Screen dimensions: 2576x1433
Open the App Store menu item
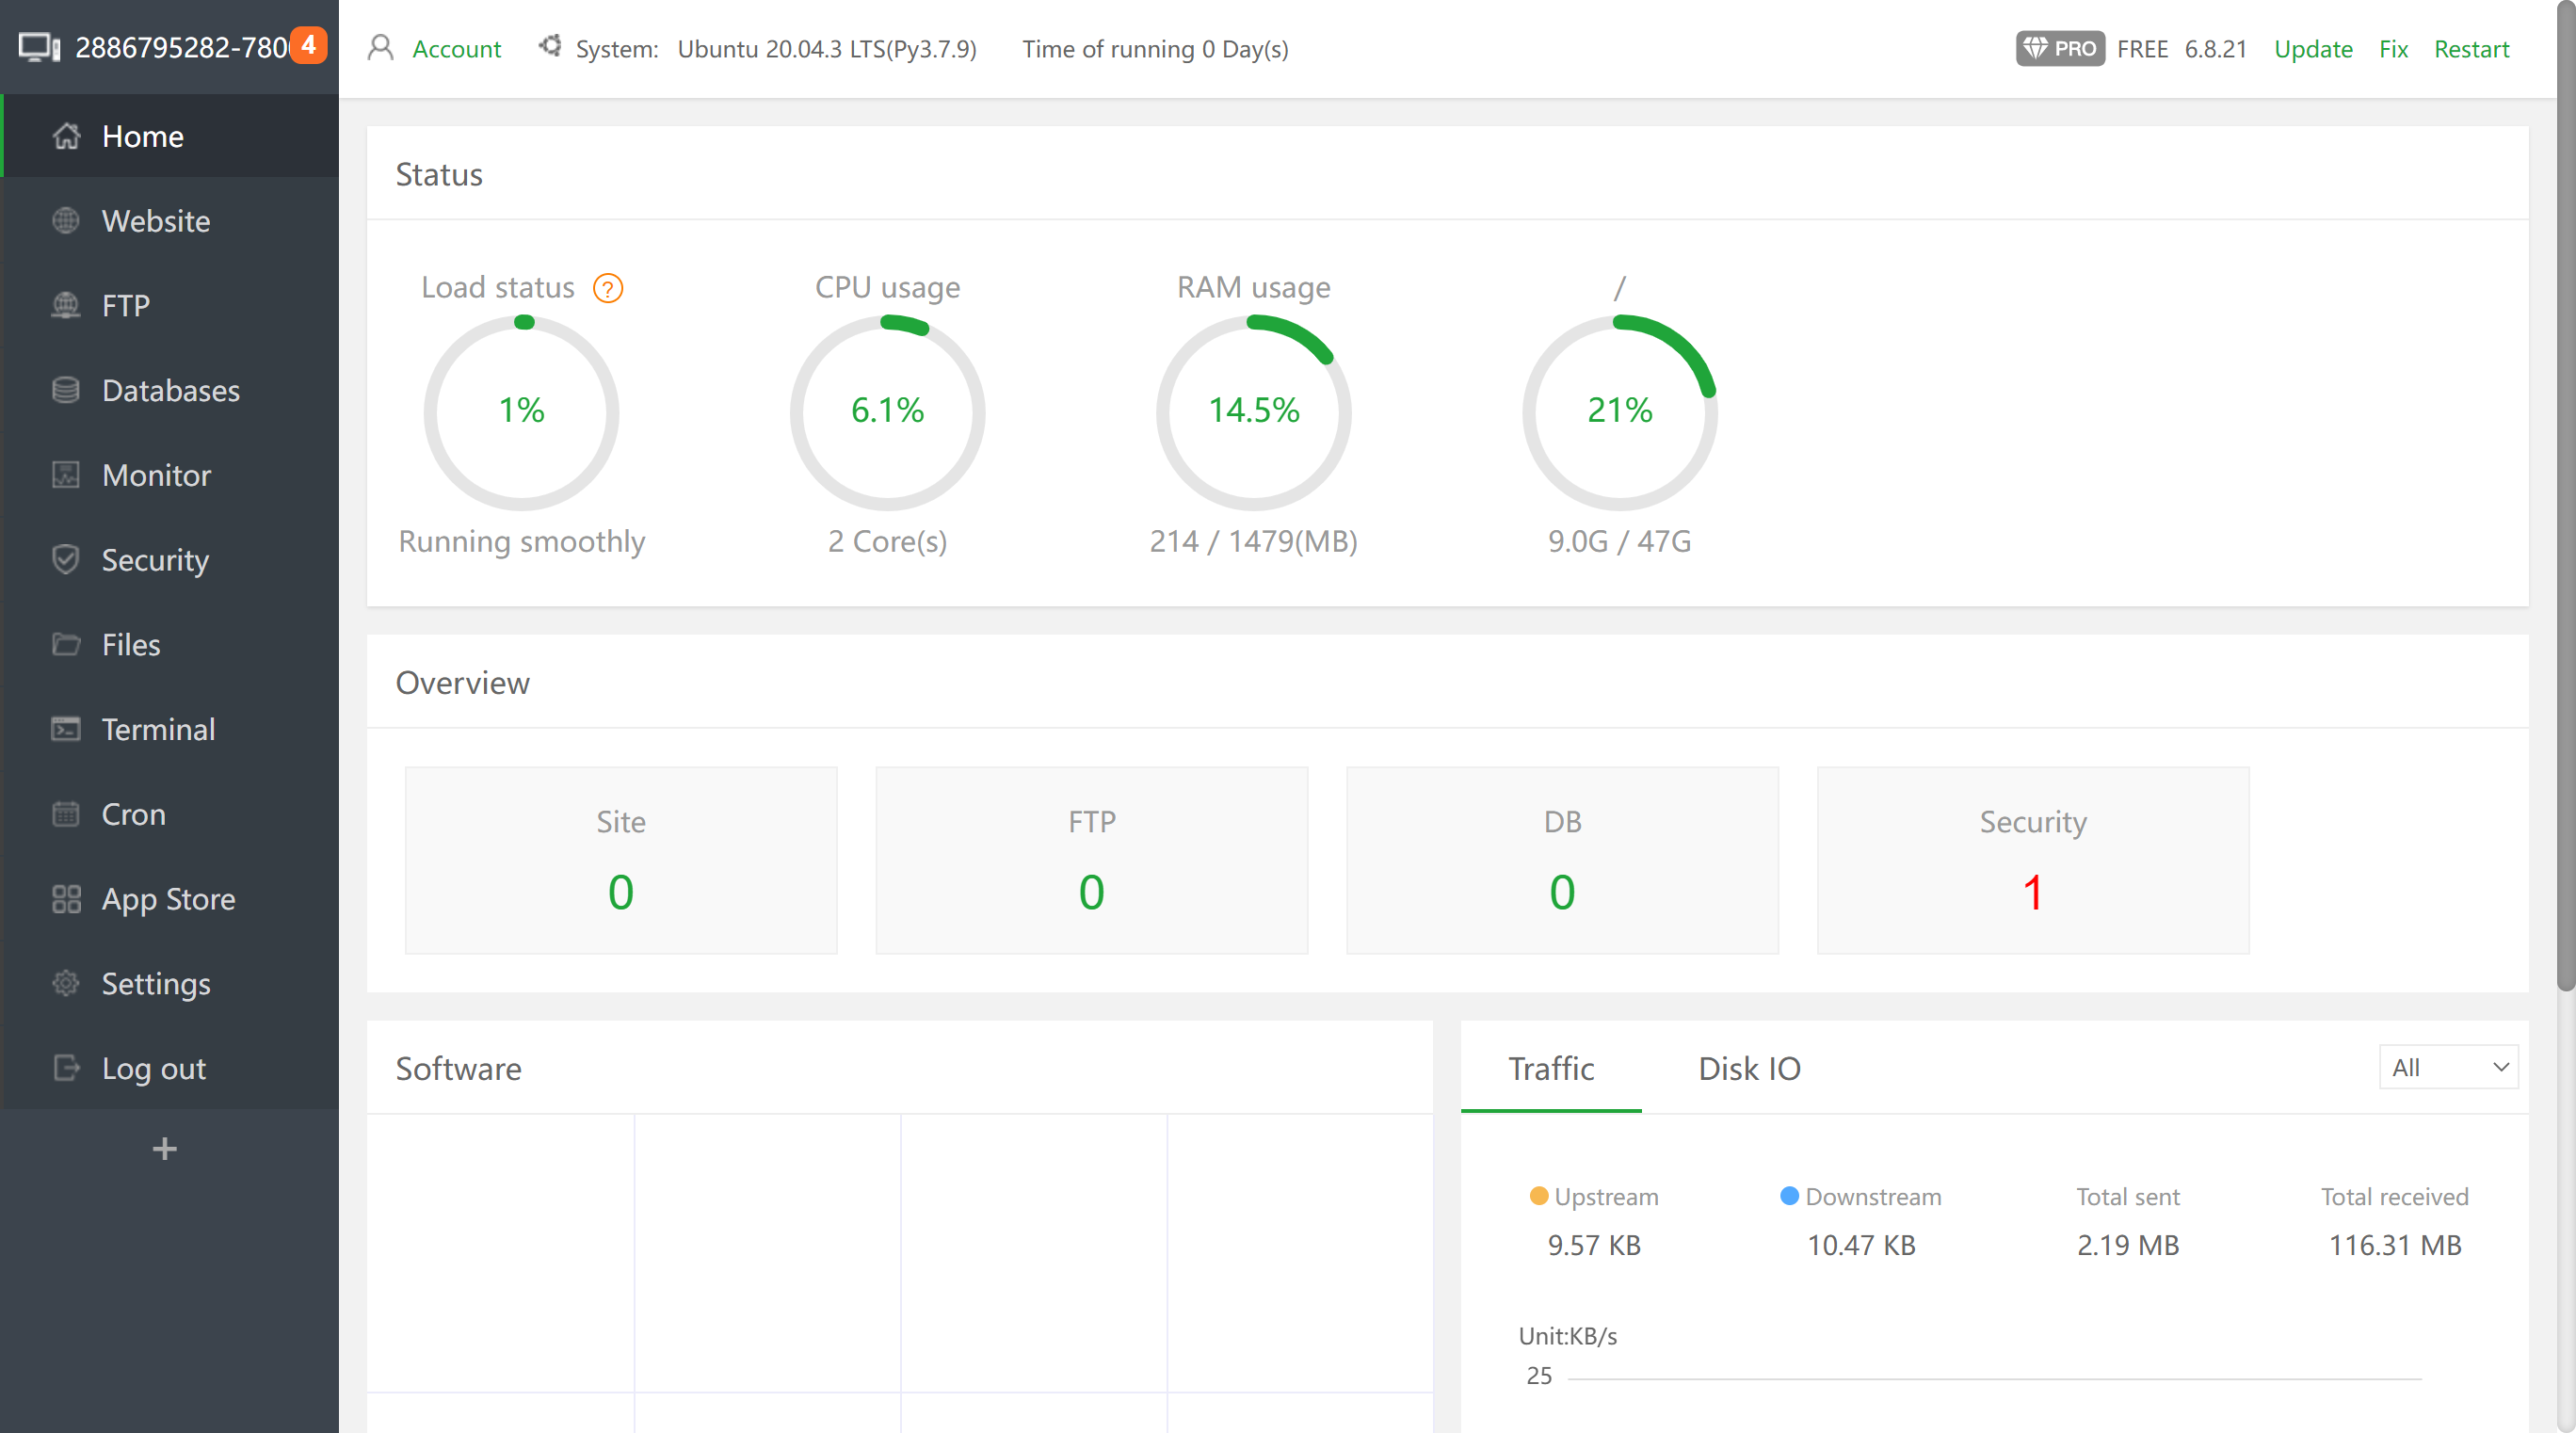point(170,899)
